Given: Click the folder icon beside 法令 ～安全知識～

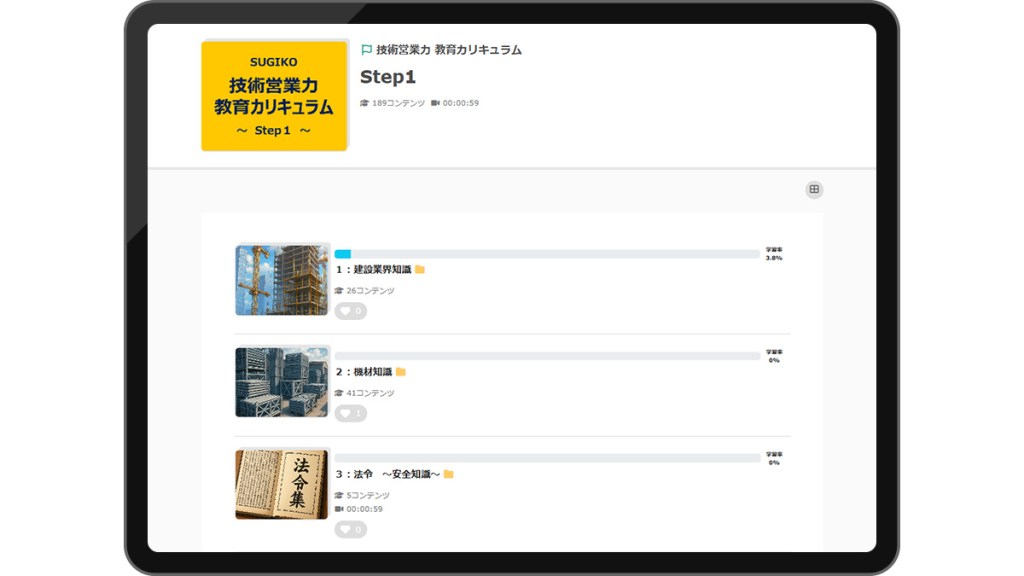Looking at the screenshot, I should click(x=449, y=474).
